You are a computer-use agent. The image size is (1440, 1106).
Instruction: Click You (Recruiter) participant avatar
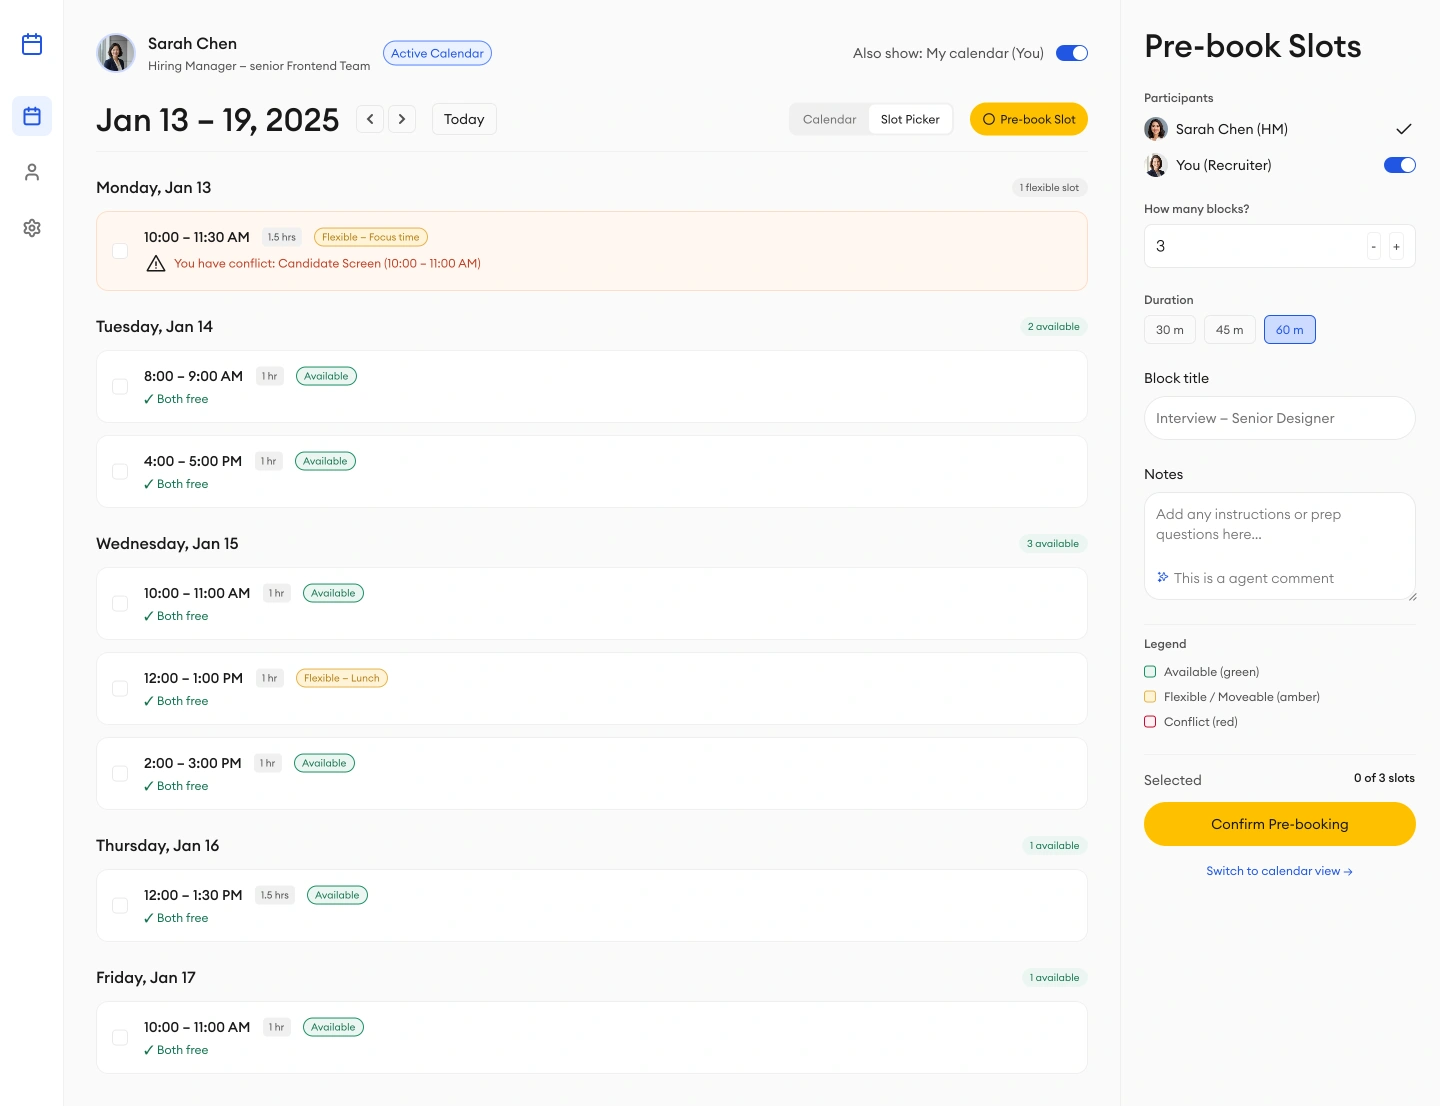click(x=1156, y=165)
